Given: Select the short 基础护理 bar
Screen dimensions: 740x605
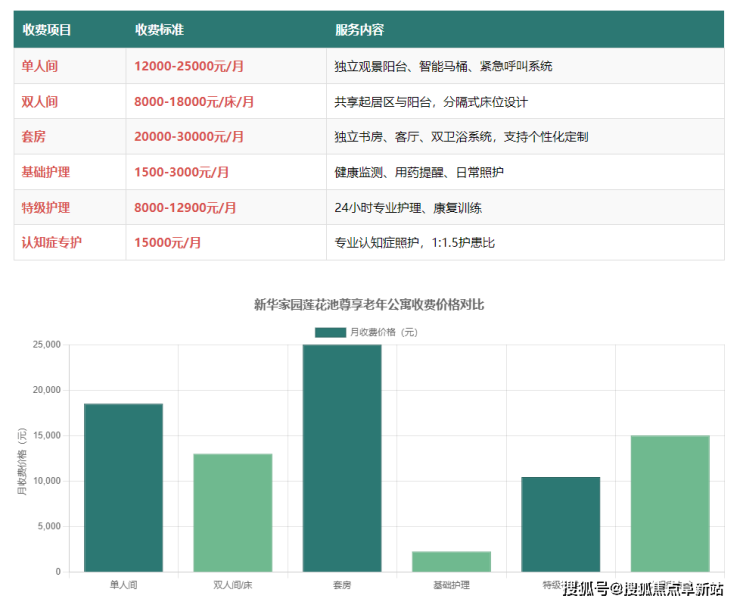Looking at the screenshot, I should [451, 561].
